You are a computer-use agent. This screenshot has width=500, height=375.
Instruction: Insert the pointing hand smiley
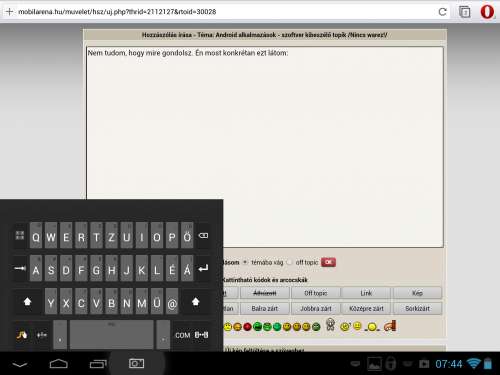point(390,326)
